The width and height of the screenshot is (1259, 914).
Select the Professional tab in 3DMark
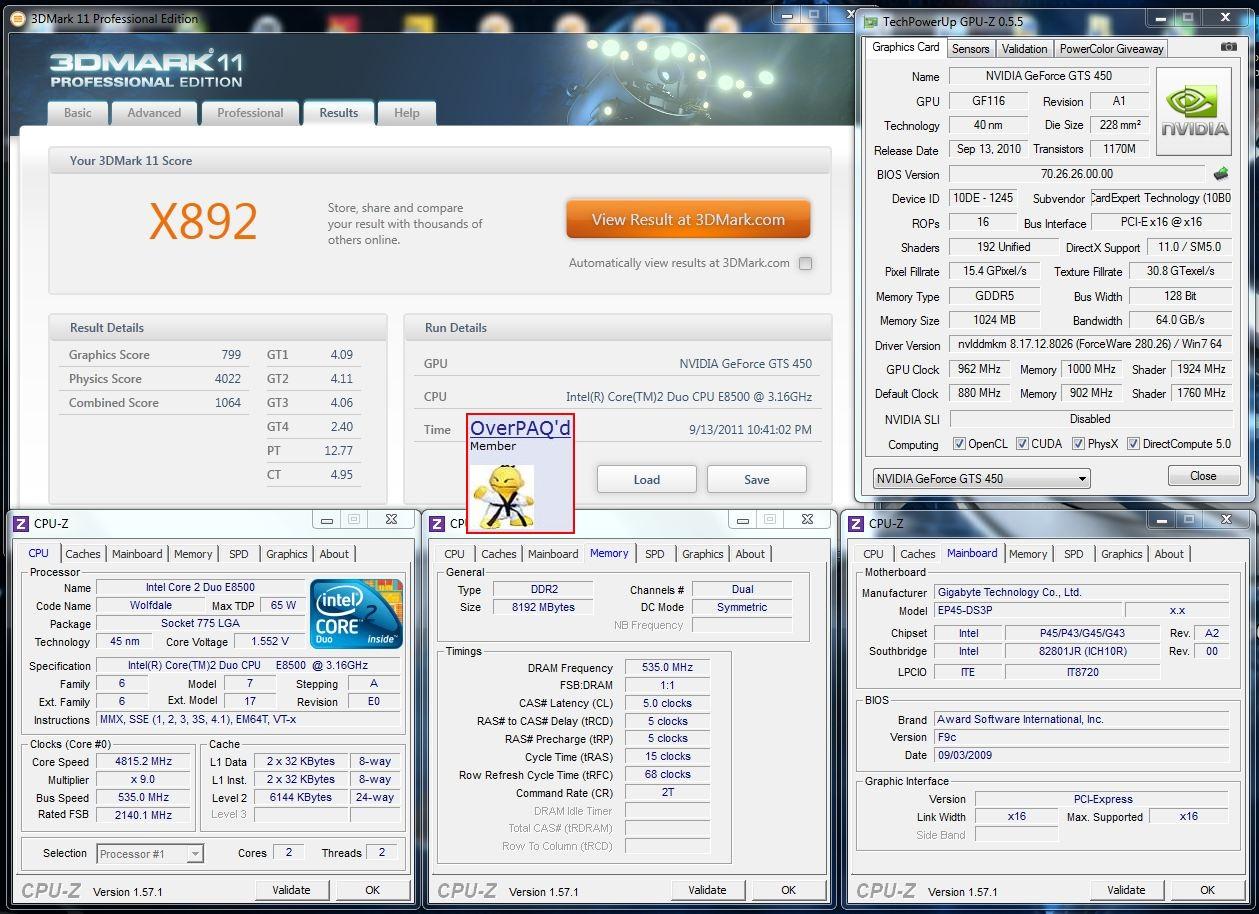[250, 113]
